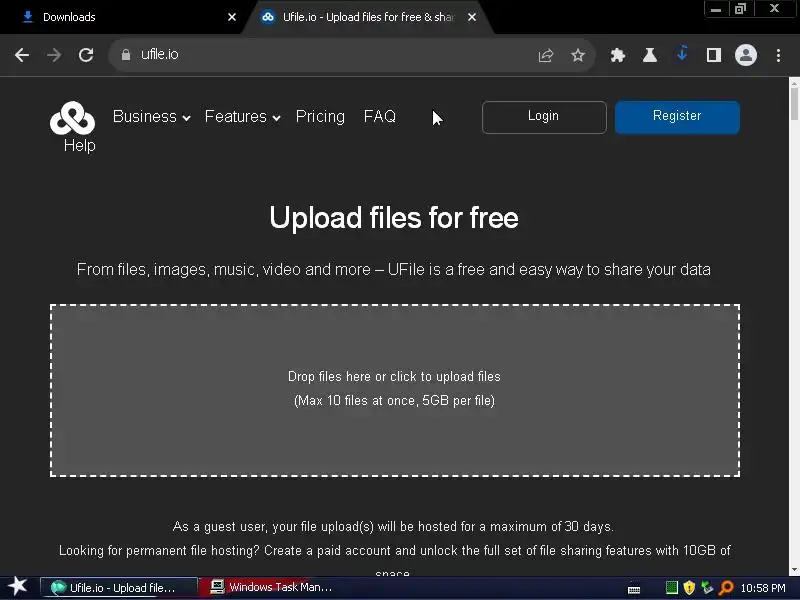Open the profile avatar icon

[745, 55]
